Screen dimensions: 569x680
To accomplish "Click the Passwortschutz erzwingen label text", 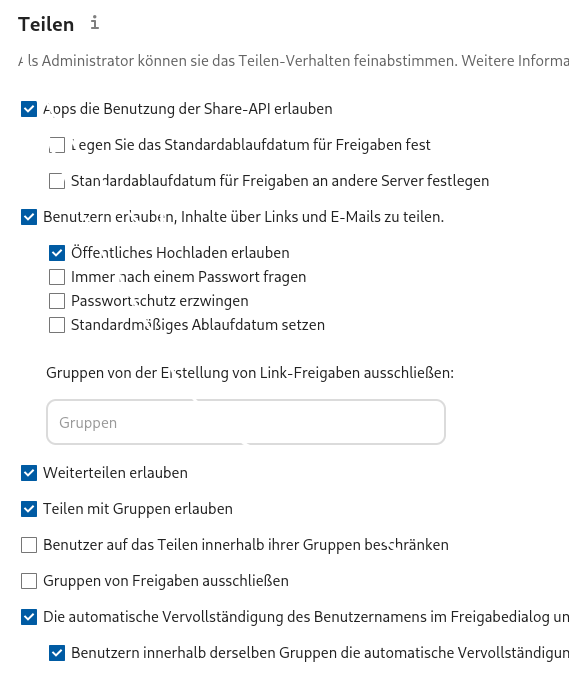I will click(x=160, y=301).
